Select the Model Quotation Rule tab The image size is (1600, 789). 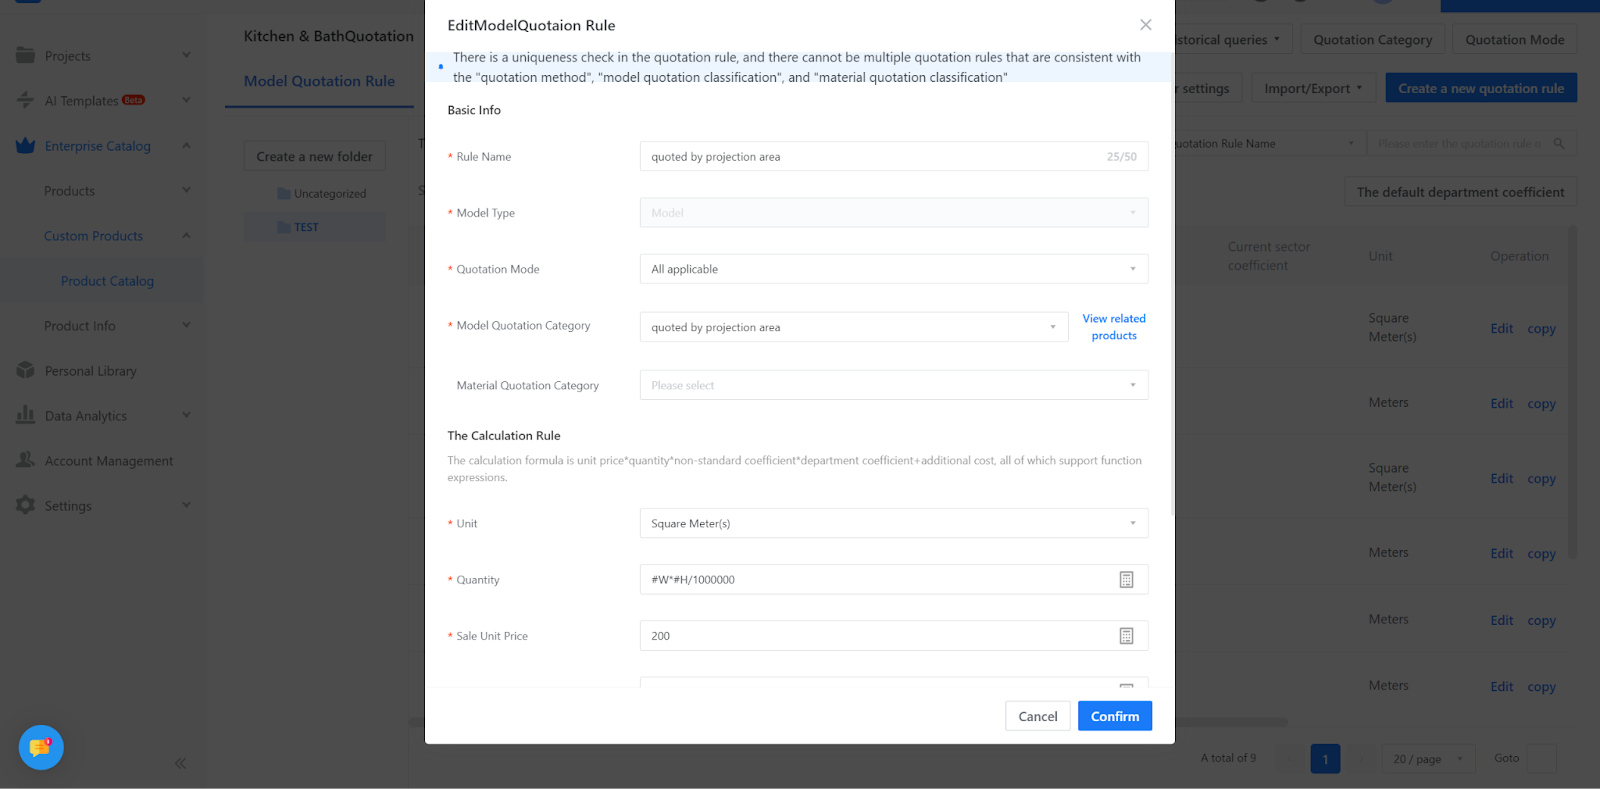coord(319,81)
